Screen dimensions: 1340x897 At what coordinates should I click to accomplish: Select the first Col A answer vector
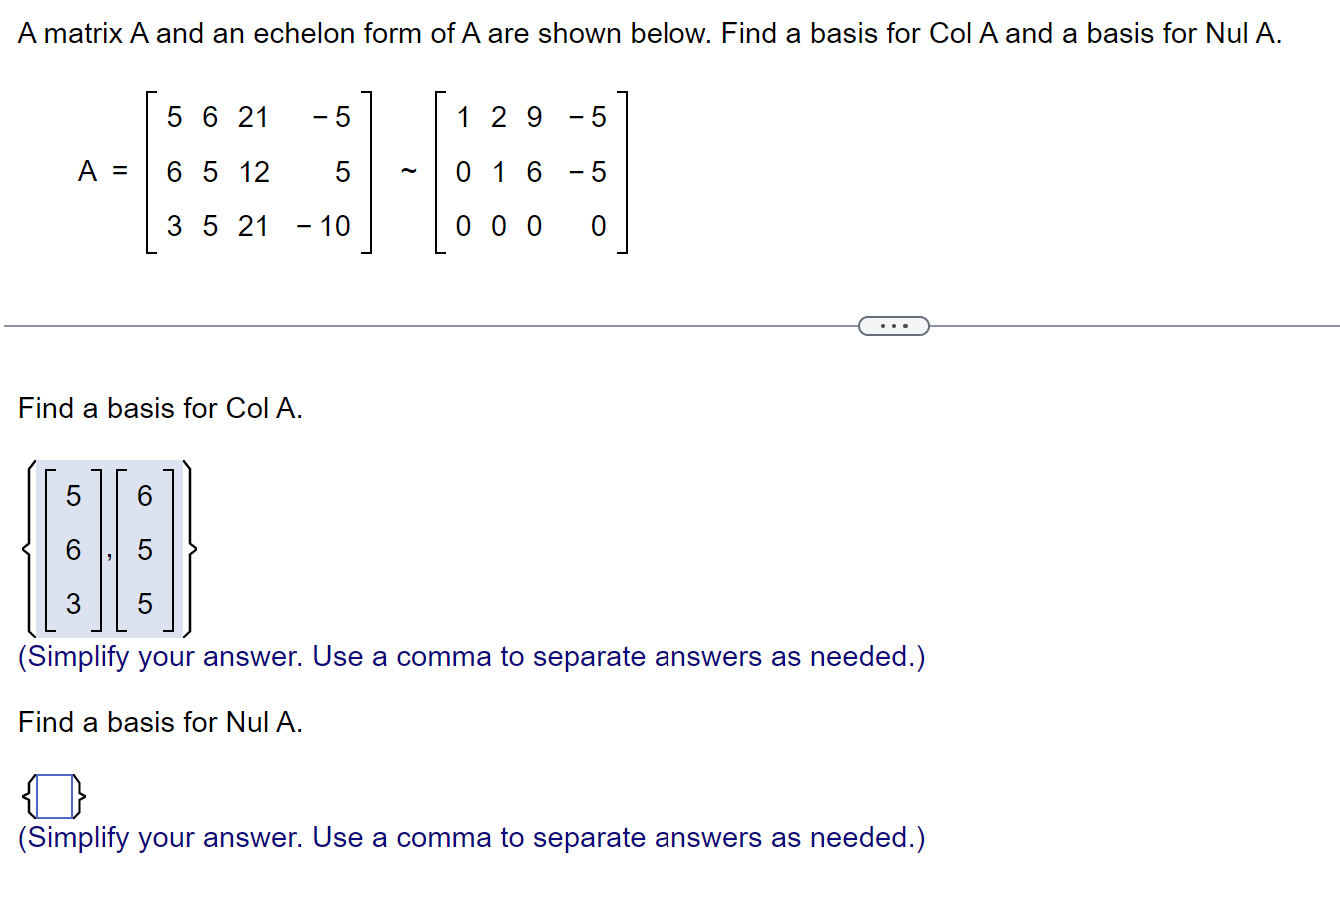pyautogui.click(x=73, y=548)
